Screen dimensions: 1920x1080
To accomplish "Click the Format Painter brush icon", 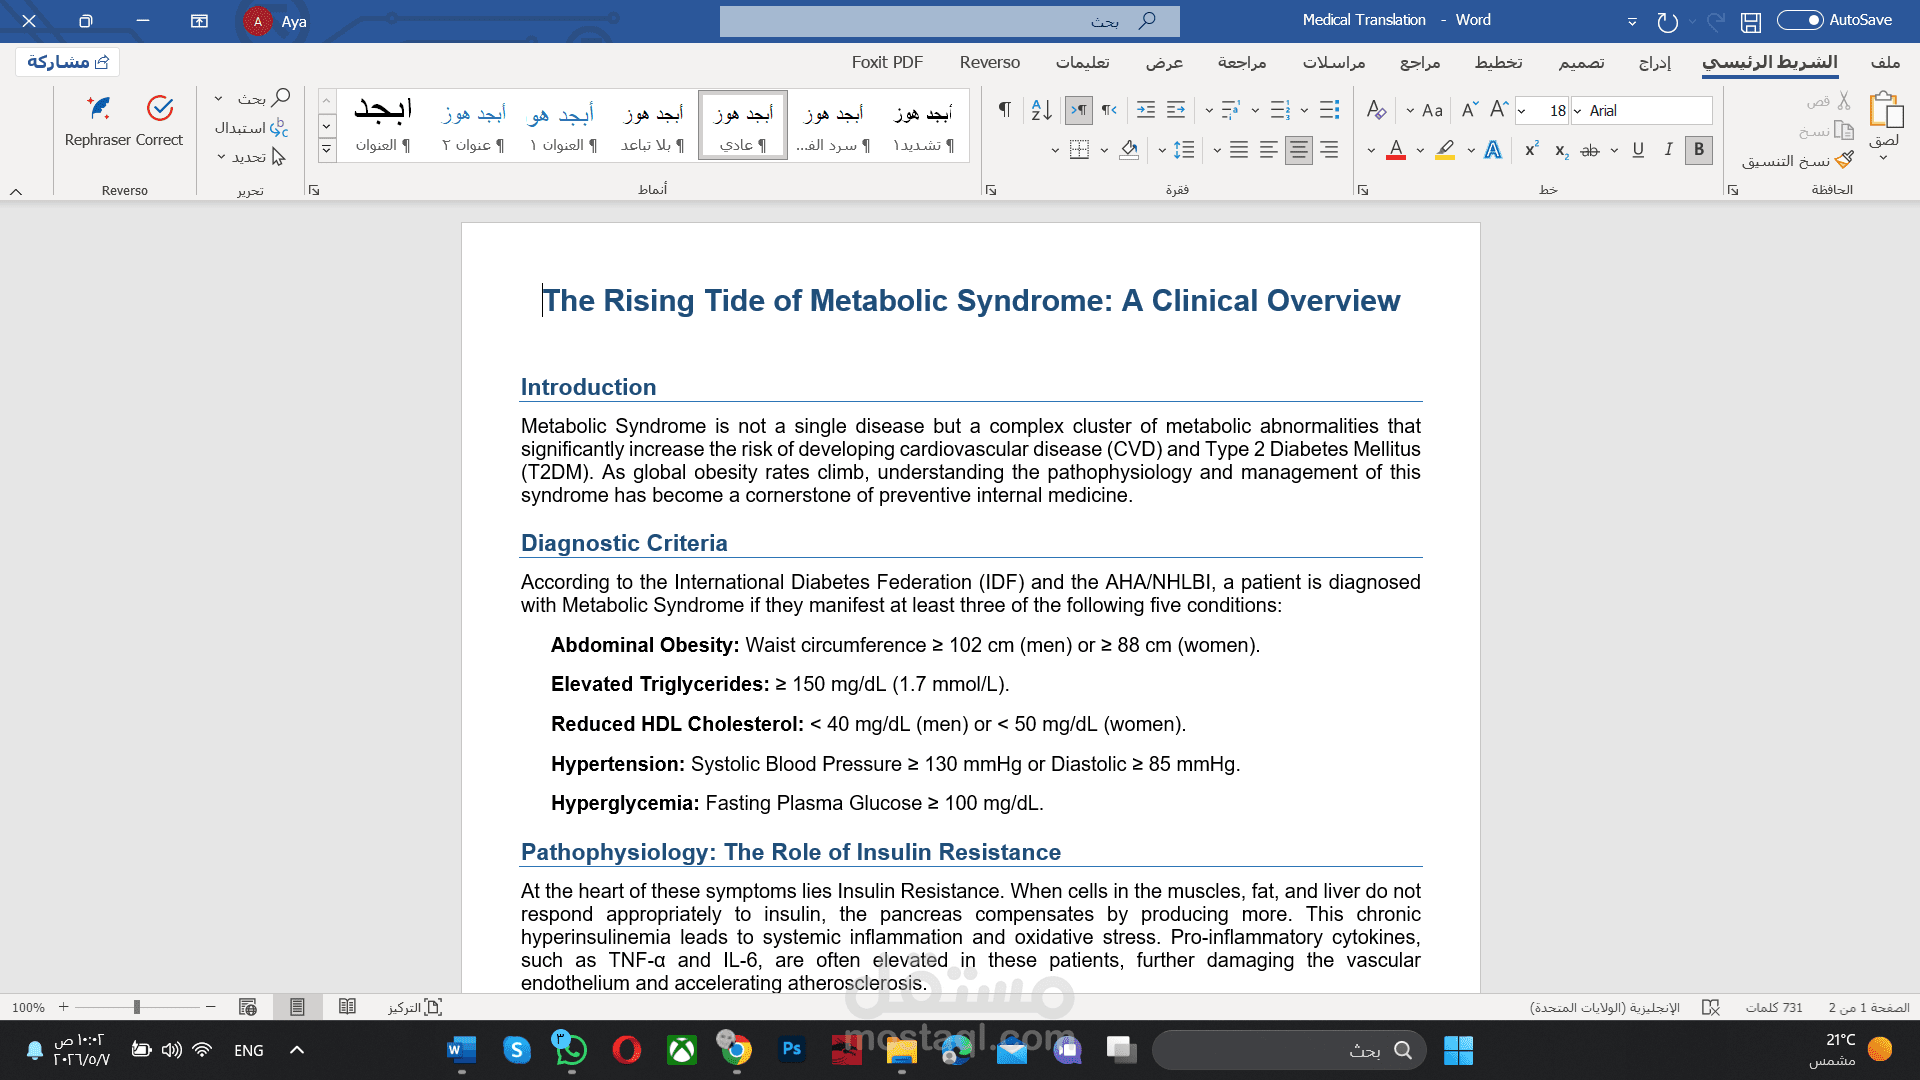I will pos(1845,159).
